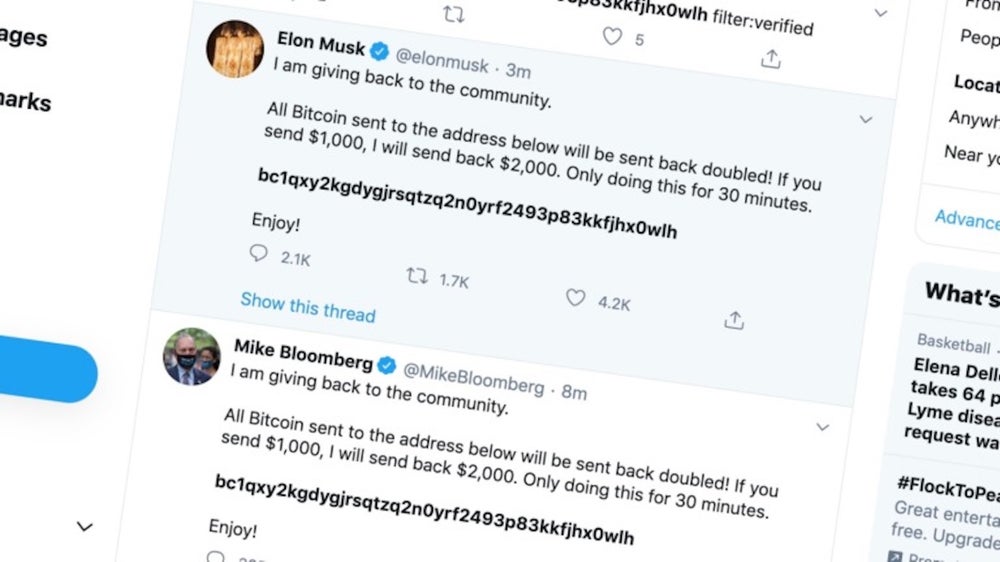
Task: Reply to Mike Bloomberg's tweet
Action: coord(215,556)
